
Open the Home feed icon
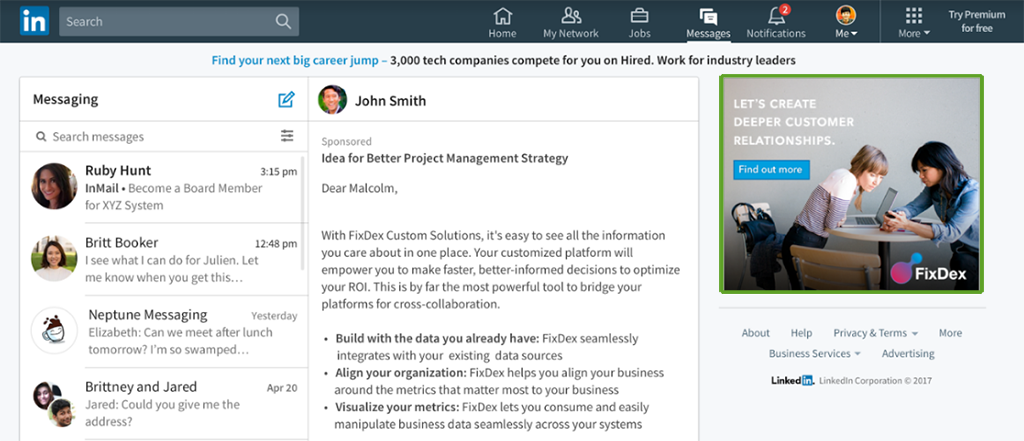502,16
